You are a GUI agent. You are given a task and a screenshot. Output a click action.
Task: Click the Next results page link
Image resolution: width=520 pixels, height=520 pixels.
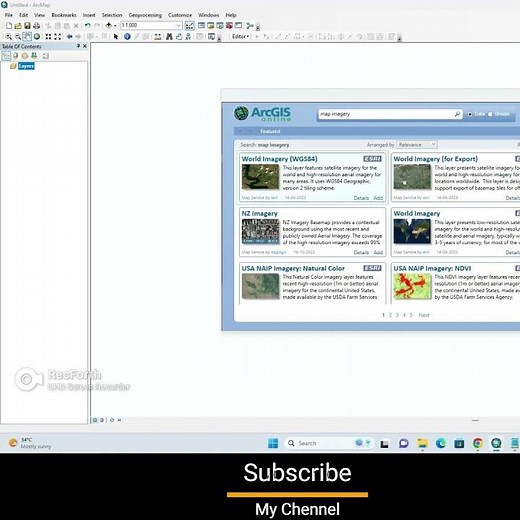coord(424,315)
